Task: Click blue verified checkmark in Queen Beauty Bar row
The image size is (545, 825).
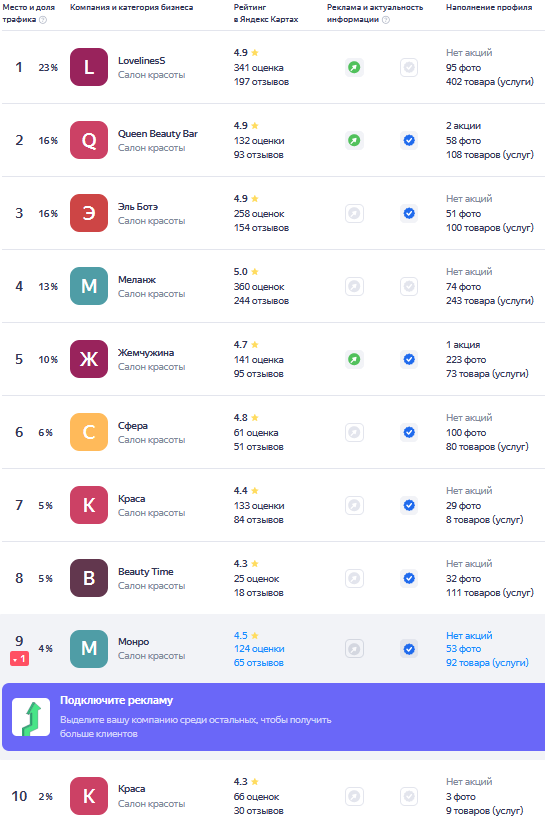Action: click(409, 140)
